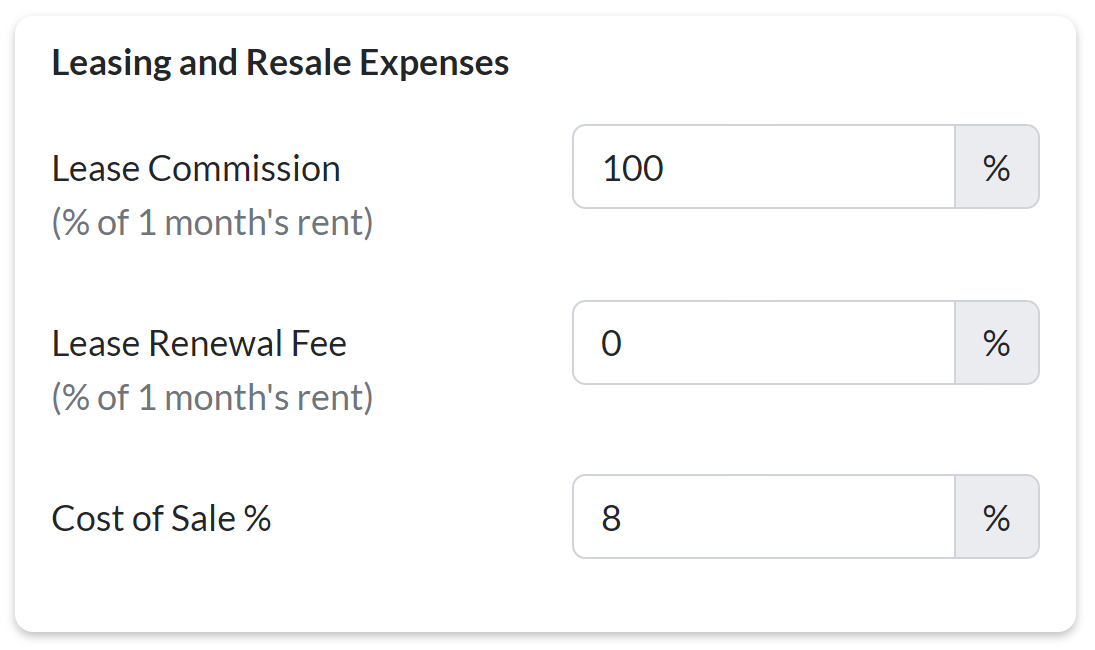Click the Lease Commission input field
This screenshot has width=1095, height=650.
point(764,167)
